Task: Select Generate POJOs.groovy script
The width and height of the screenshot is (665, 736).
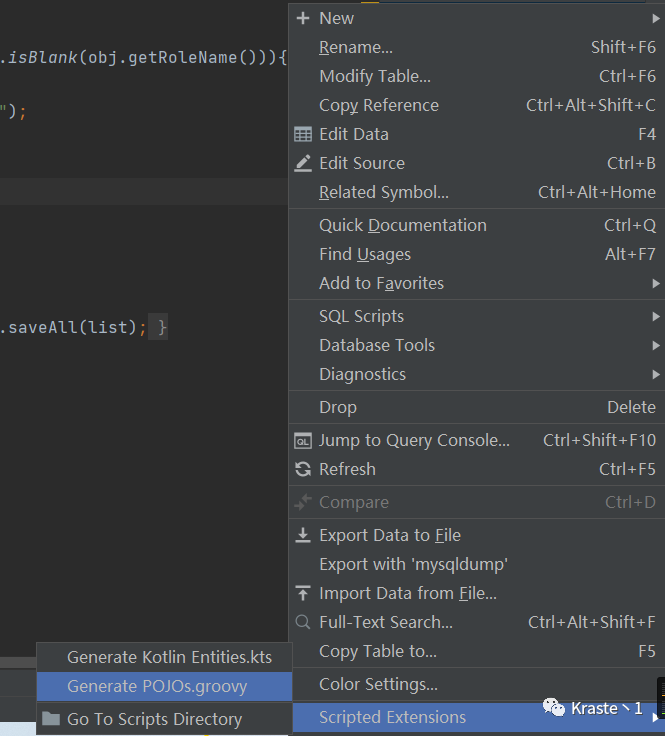Action: (x=157, y=686)
